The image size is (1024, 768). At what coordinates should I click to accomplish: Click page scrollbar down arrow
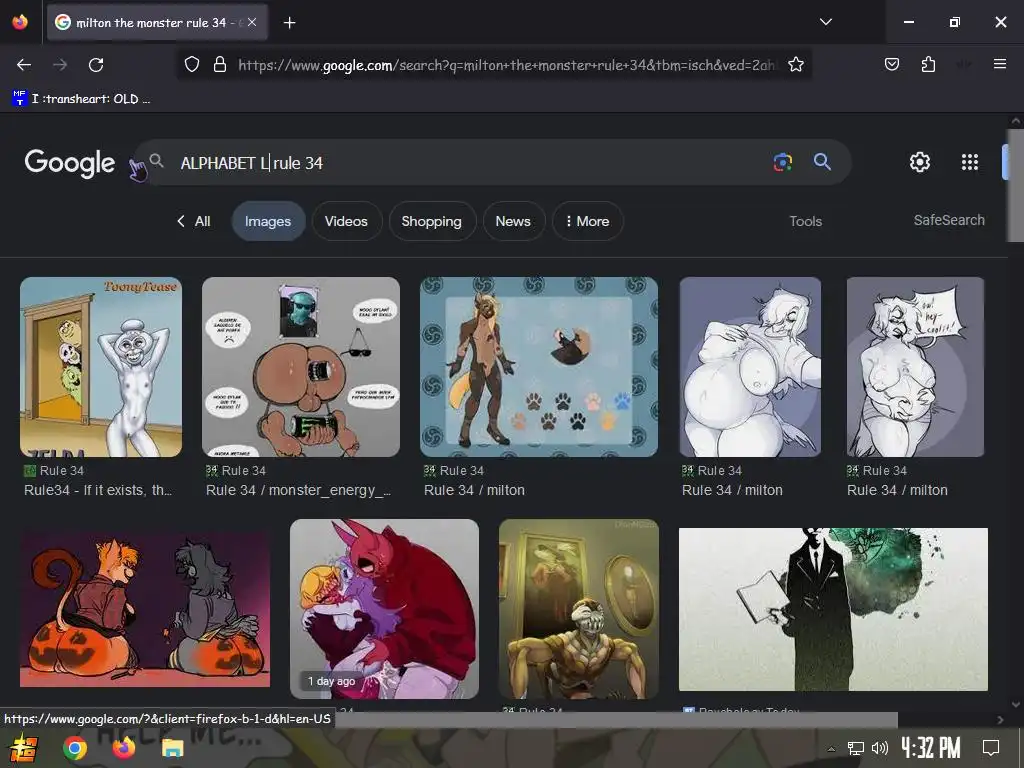click(1016, 705)
